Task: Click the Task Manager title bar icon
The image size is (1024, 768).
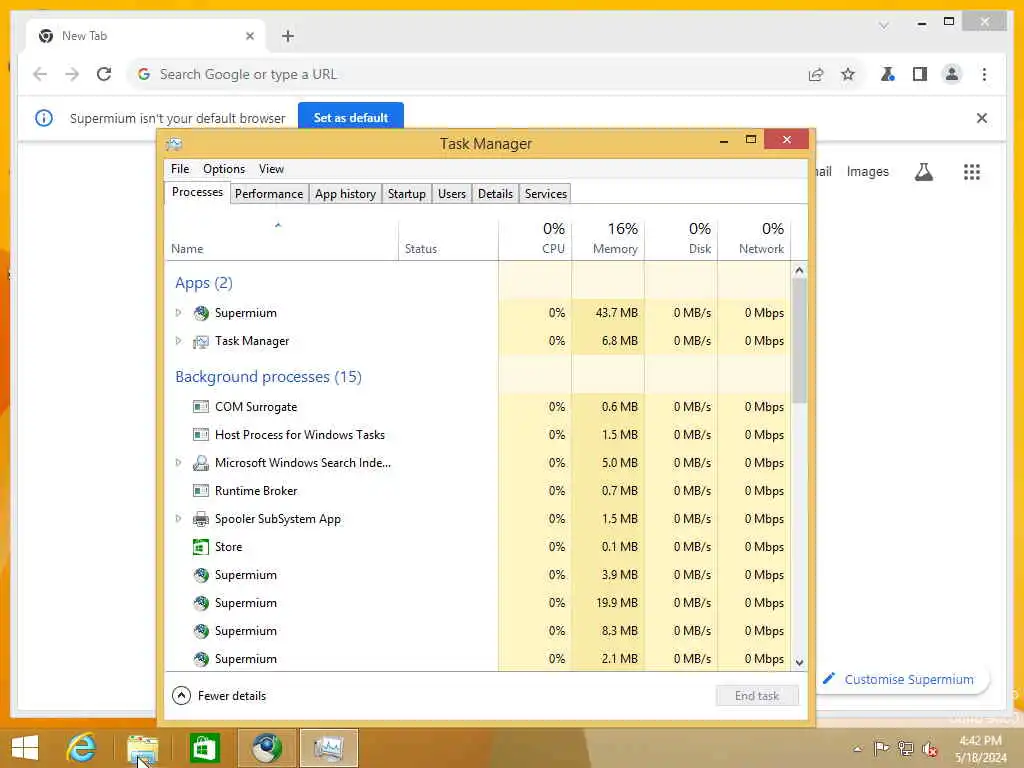Action: click(174, 144)
